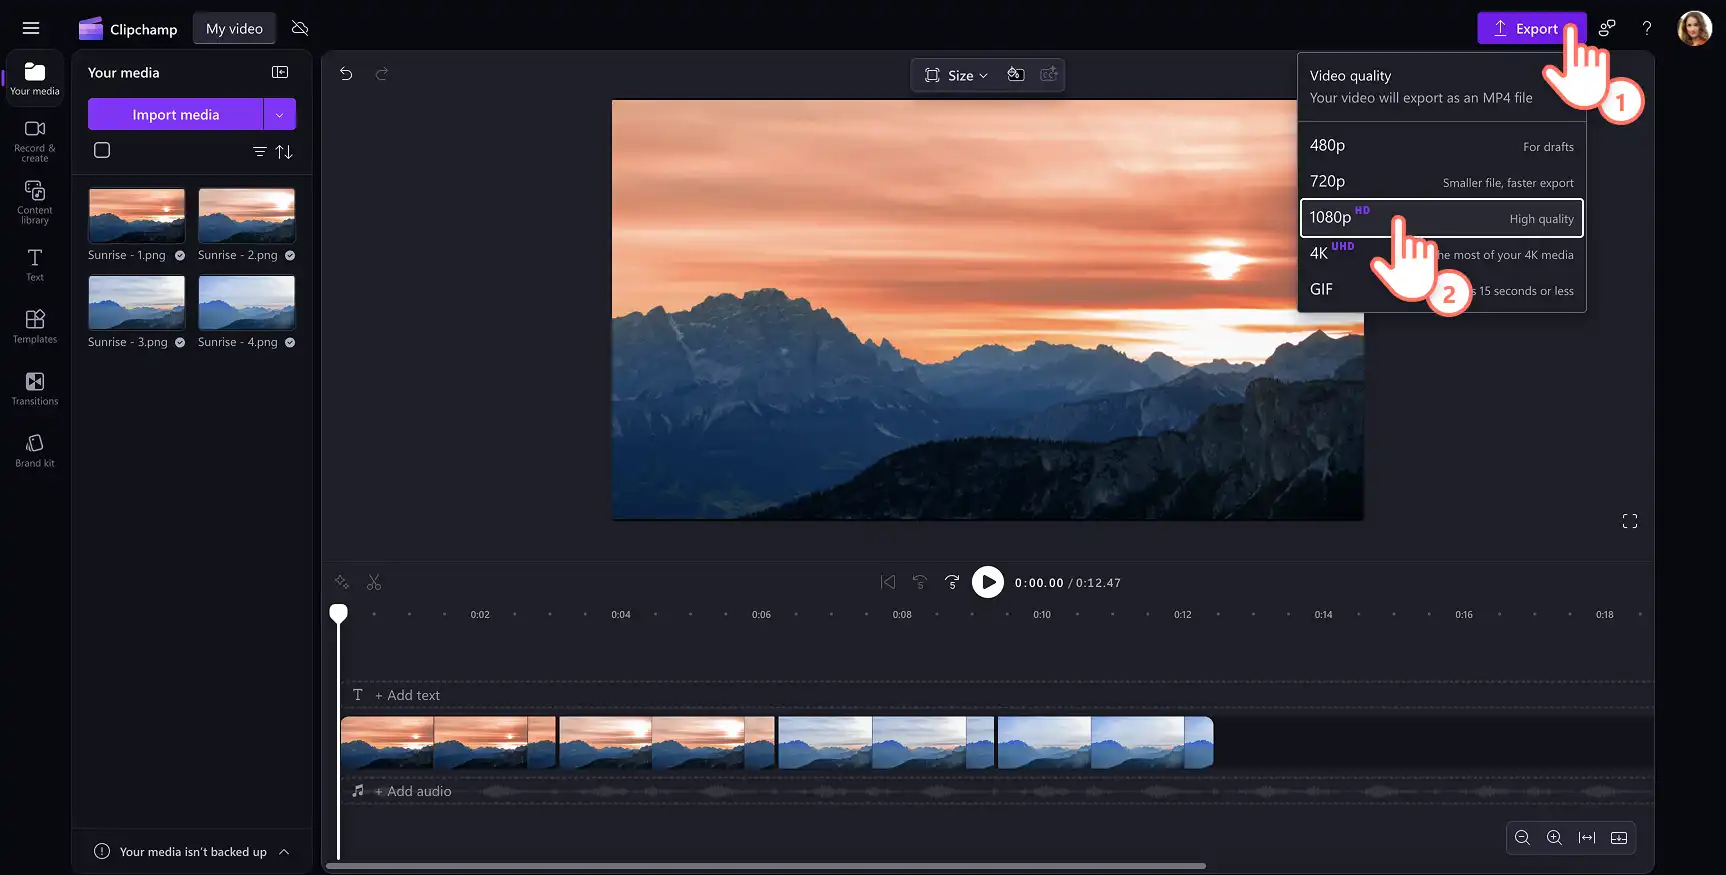The image size is (1726, 875).
Task: Choose 720p export quality
Action: tap(1442, 182)
